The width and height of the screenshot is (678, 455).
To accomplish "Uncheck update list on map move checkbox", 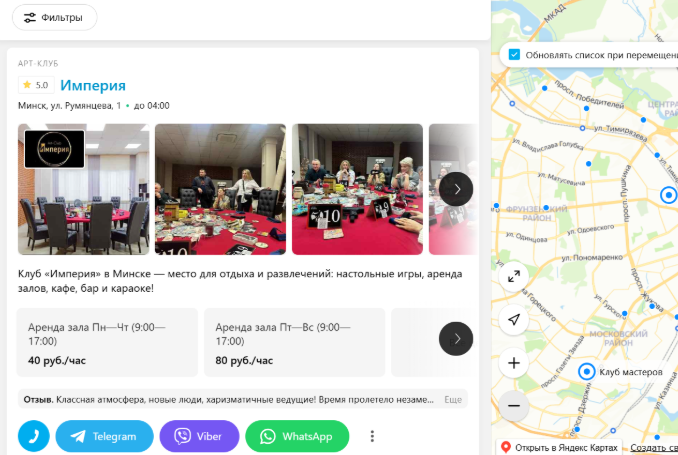I will click(x=514, y=55).
